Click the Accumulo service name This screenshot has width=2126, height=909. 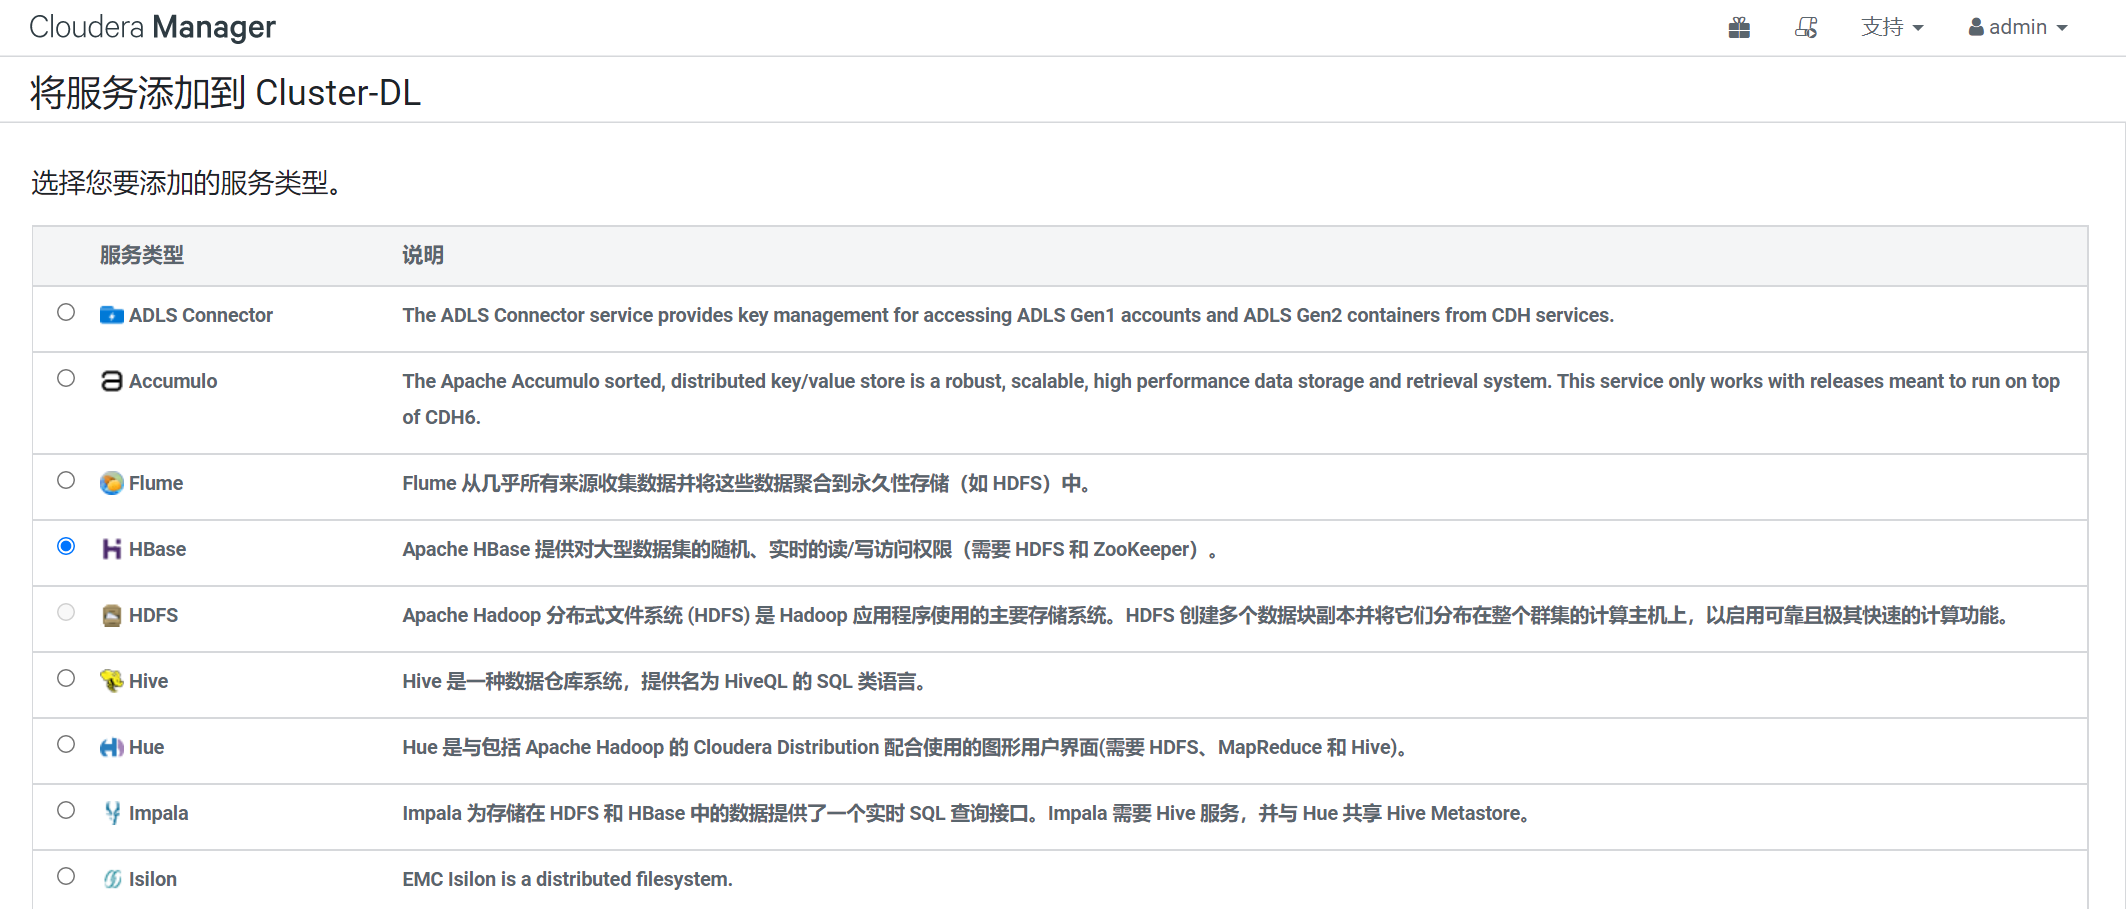tap(173, 382)
